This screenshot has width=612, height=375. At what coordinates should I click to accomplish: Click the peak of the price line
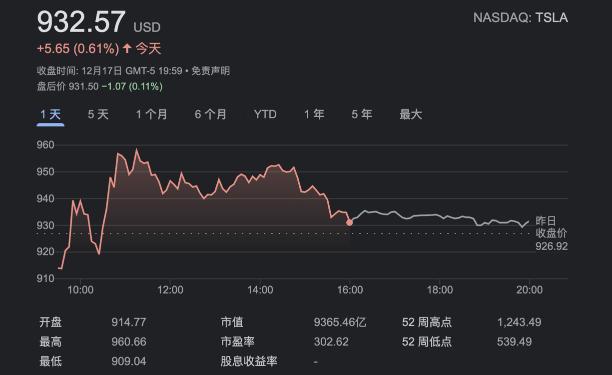point(136,149)
